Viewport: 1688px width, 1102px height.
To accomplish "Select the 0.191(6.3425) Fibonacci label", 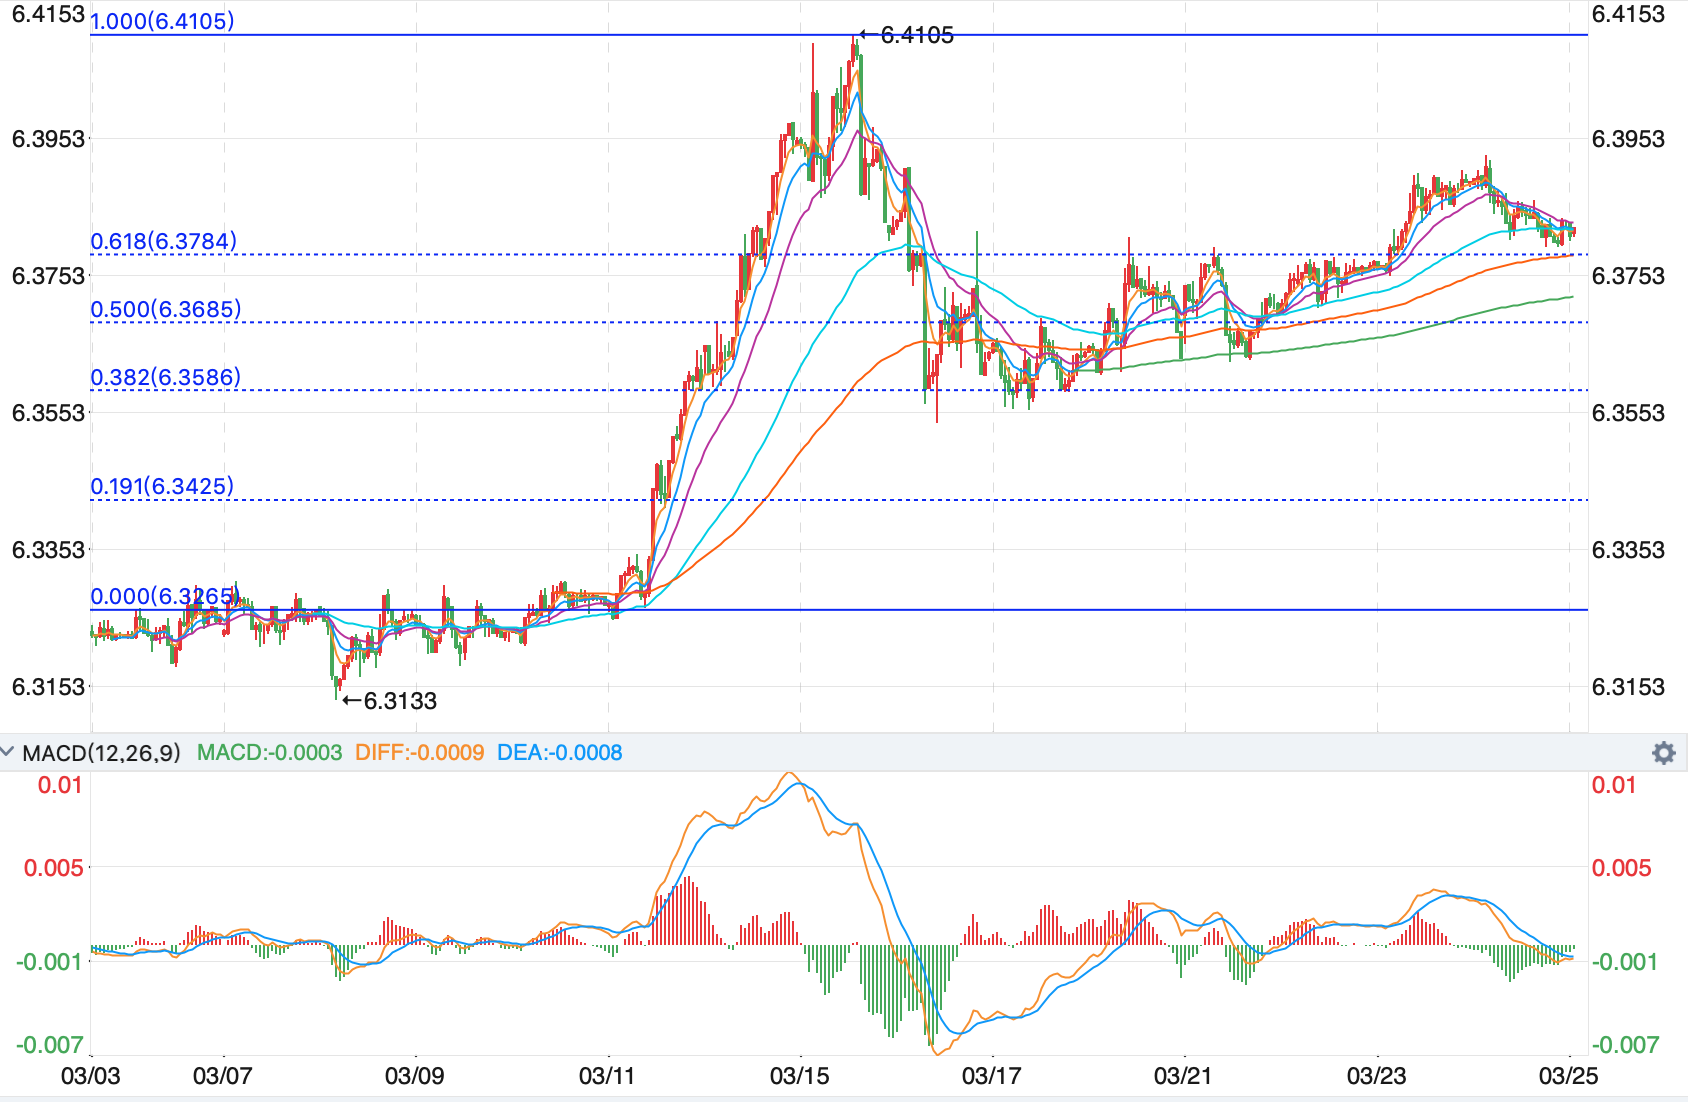I will pos(162,486).
